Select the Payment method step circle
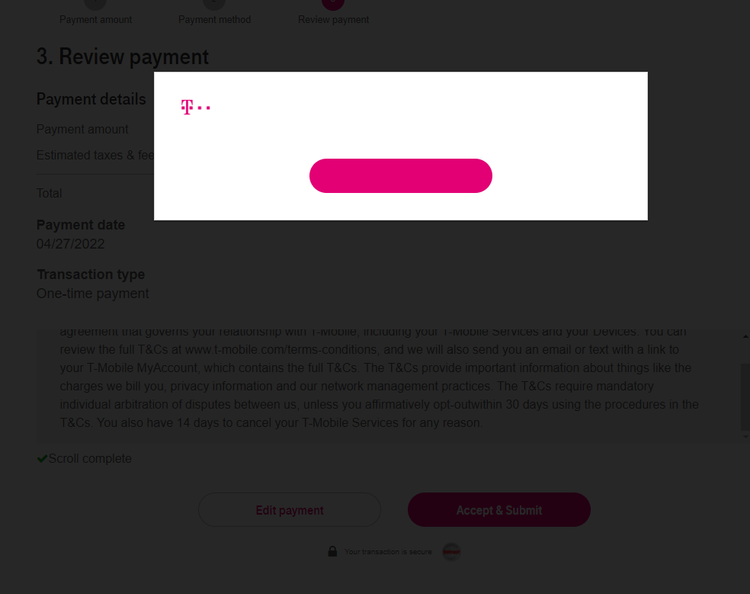The image size is (750, 594). pos(214,2)
